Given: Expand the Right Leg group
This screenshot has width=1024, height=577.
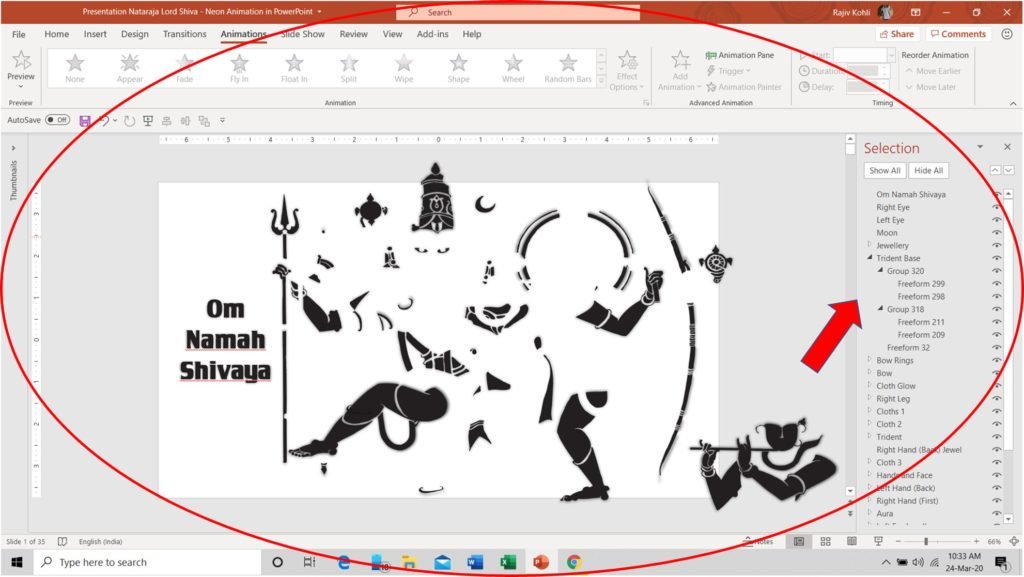Looking at the screenshot, I should pos(869,398).
